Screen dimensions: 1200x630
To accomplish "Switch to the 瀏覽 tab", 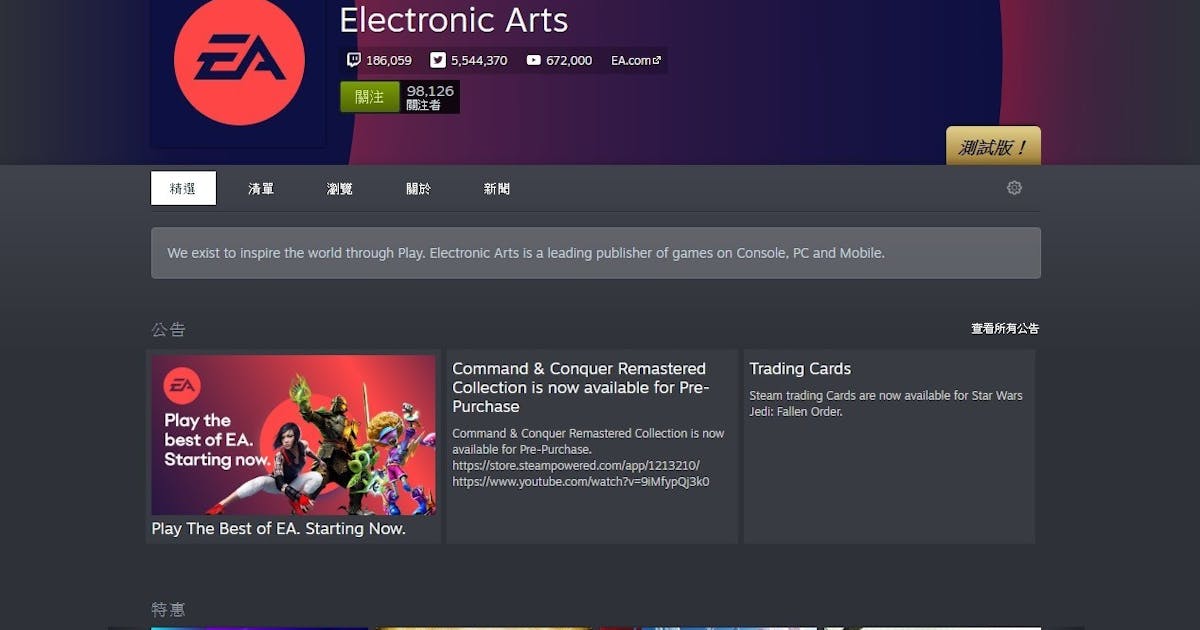I will coord(339,188).
